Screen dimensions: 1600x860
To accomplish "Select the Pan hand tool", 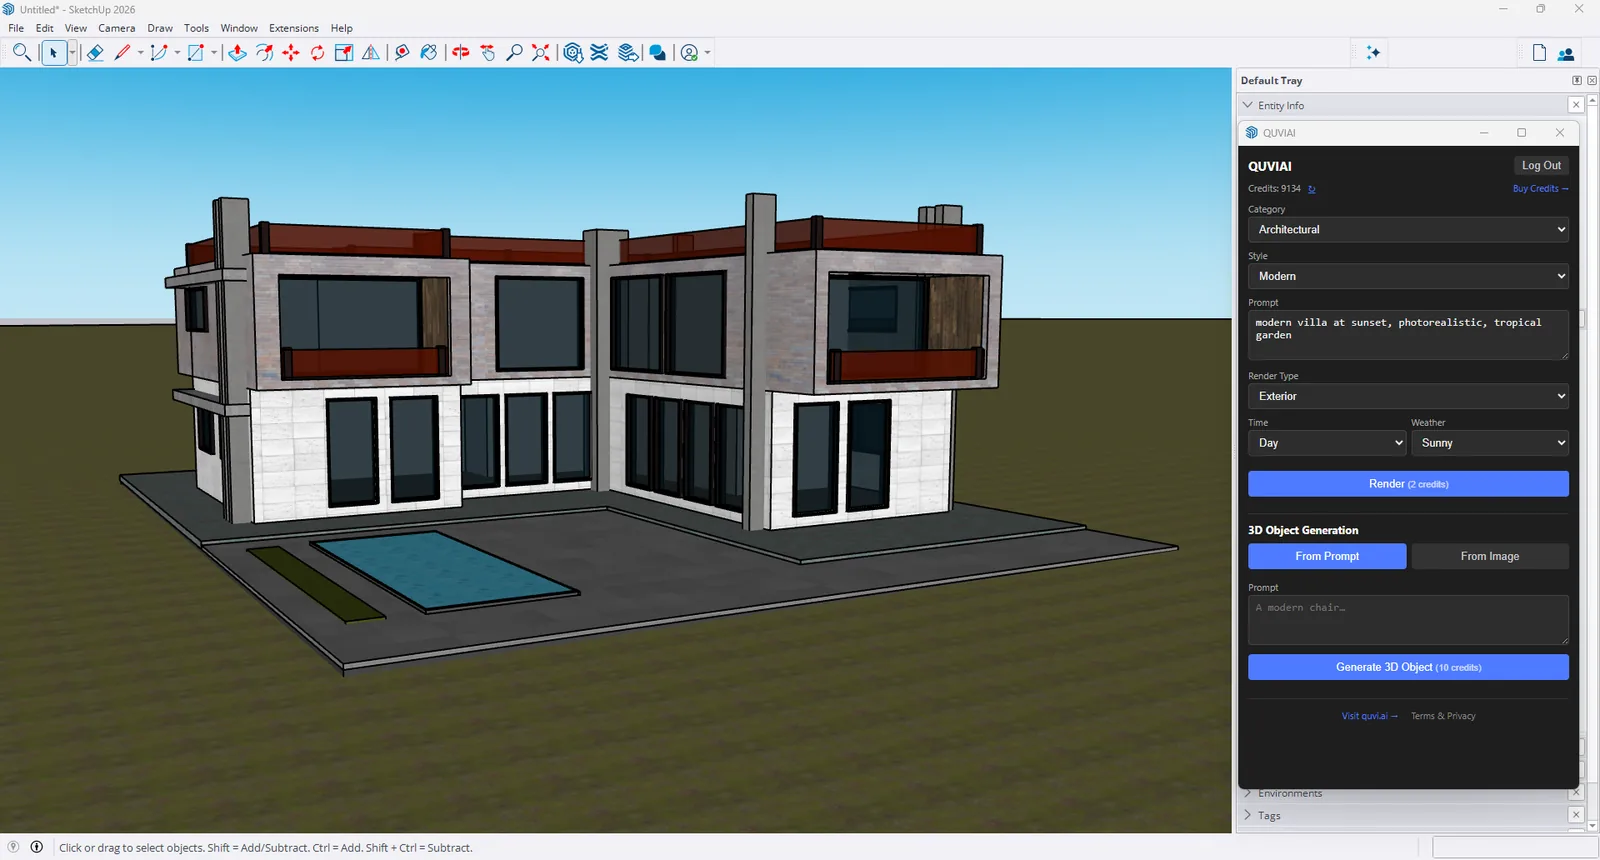I will click(488, 53).
